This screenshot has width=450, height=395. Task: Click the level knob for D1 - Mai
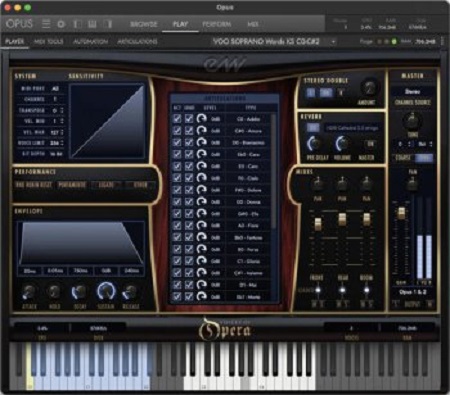tap(201, 285)
